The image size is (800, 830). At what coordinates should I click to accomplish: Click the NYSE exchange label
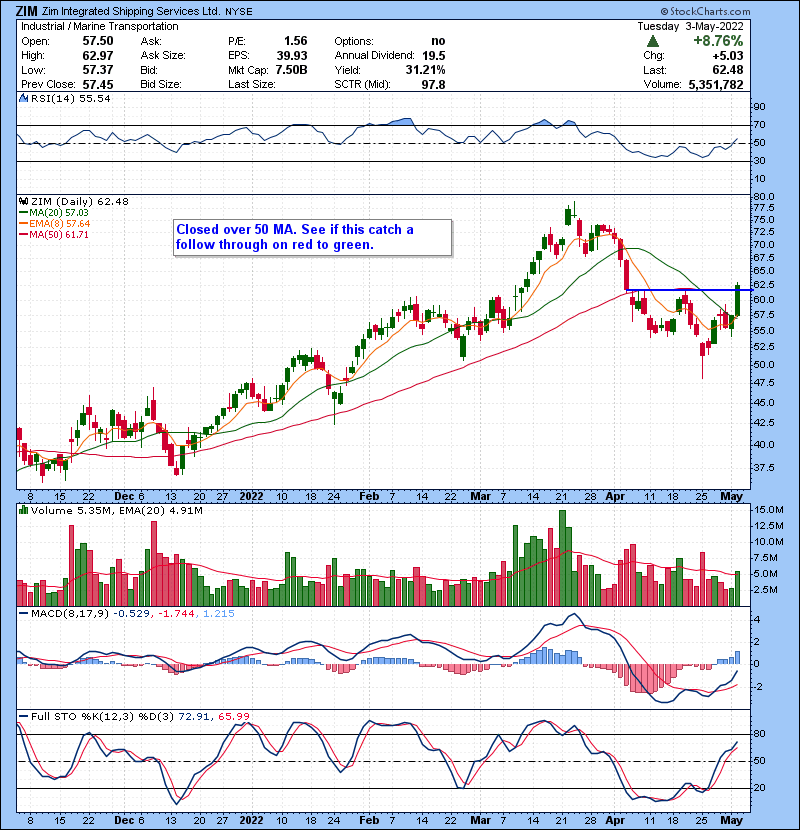[239, 12]
